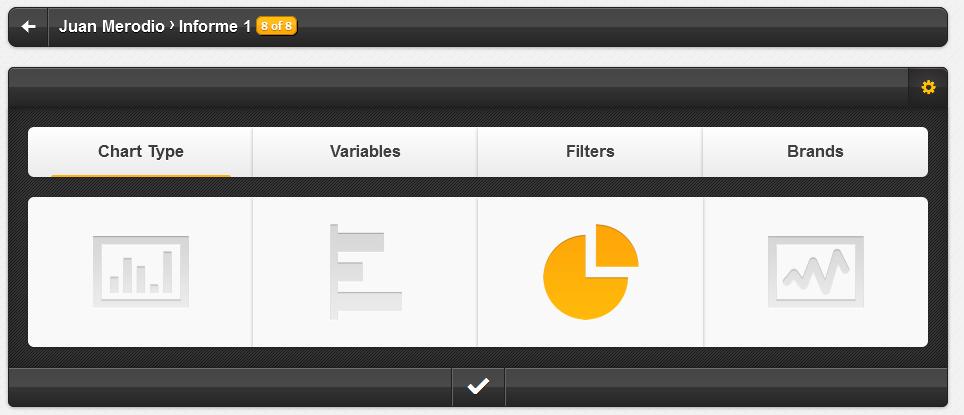Open the Variables tab
964x415 pixels.
[365, 151]
